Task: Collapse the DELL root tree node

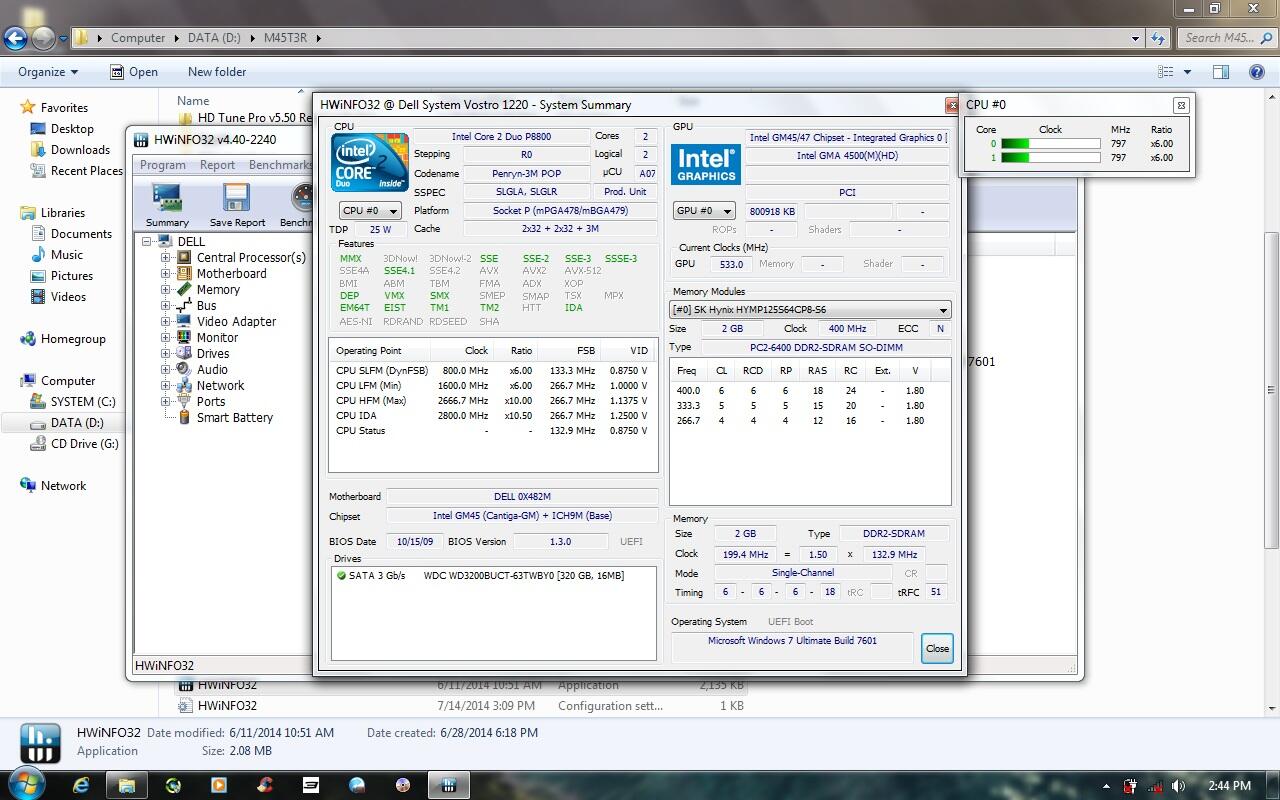Action: click(149, 241)
